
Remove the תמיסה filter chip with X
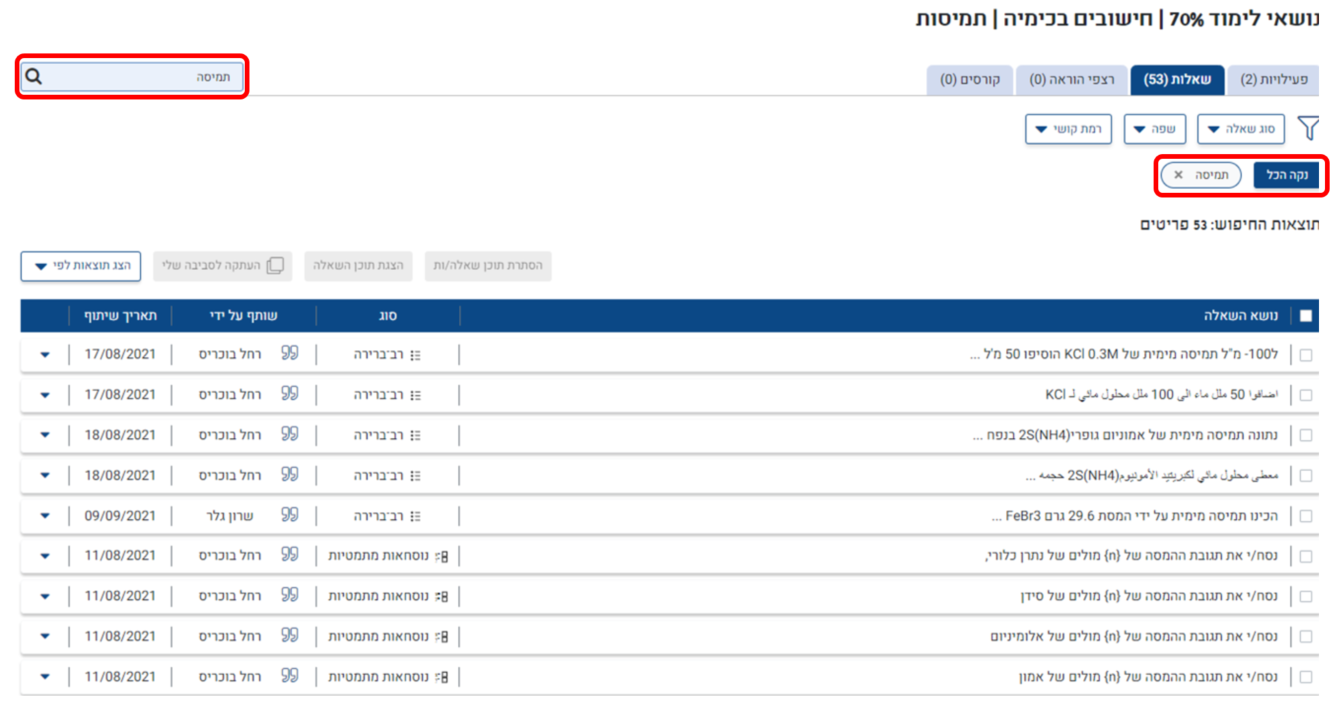pos(1178,175)
